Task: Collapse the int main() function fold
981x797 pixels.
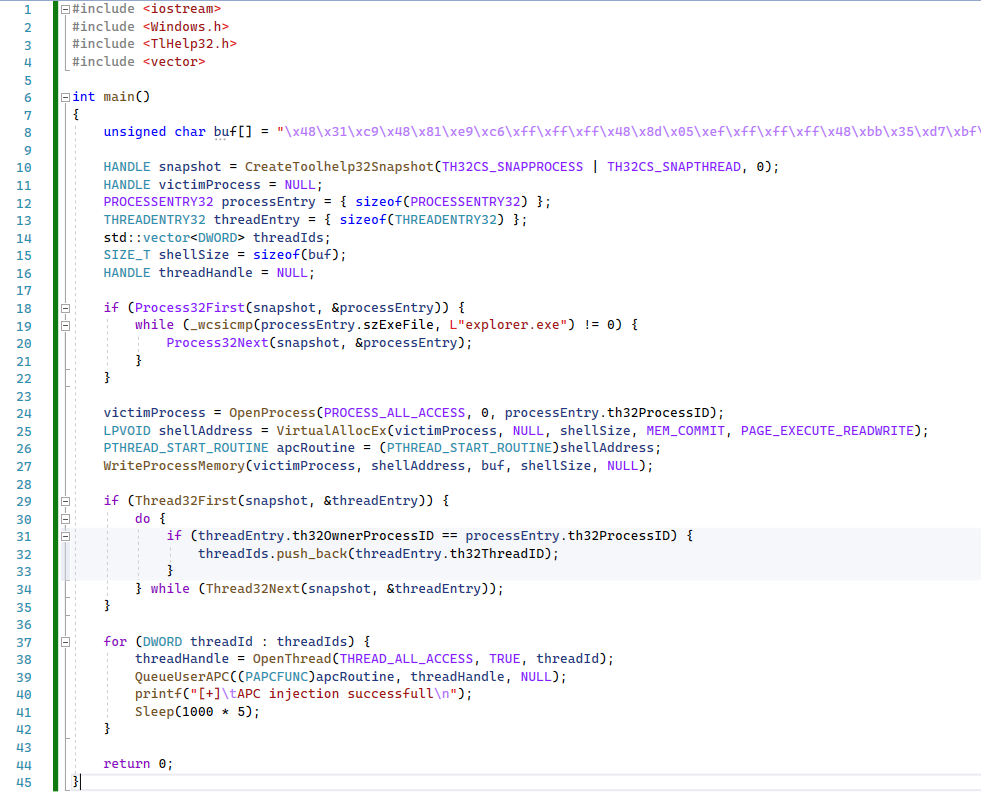Action: coord(65,97)
